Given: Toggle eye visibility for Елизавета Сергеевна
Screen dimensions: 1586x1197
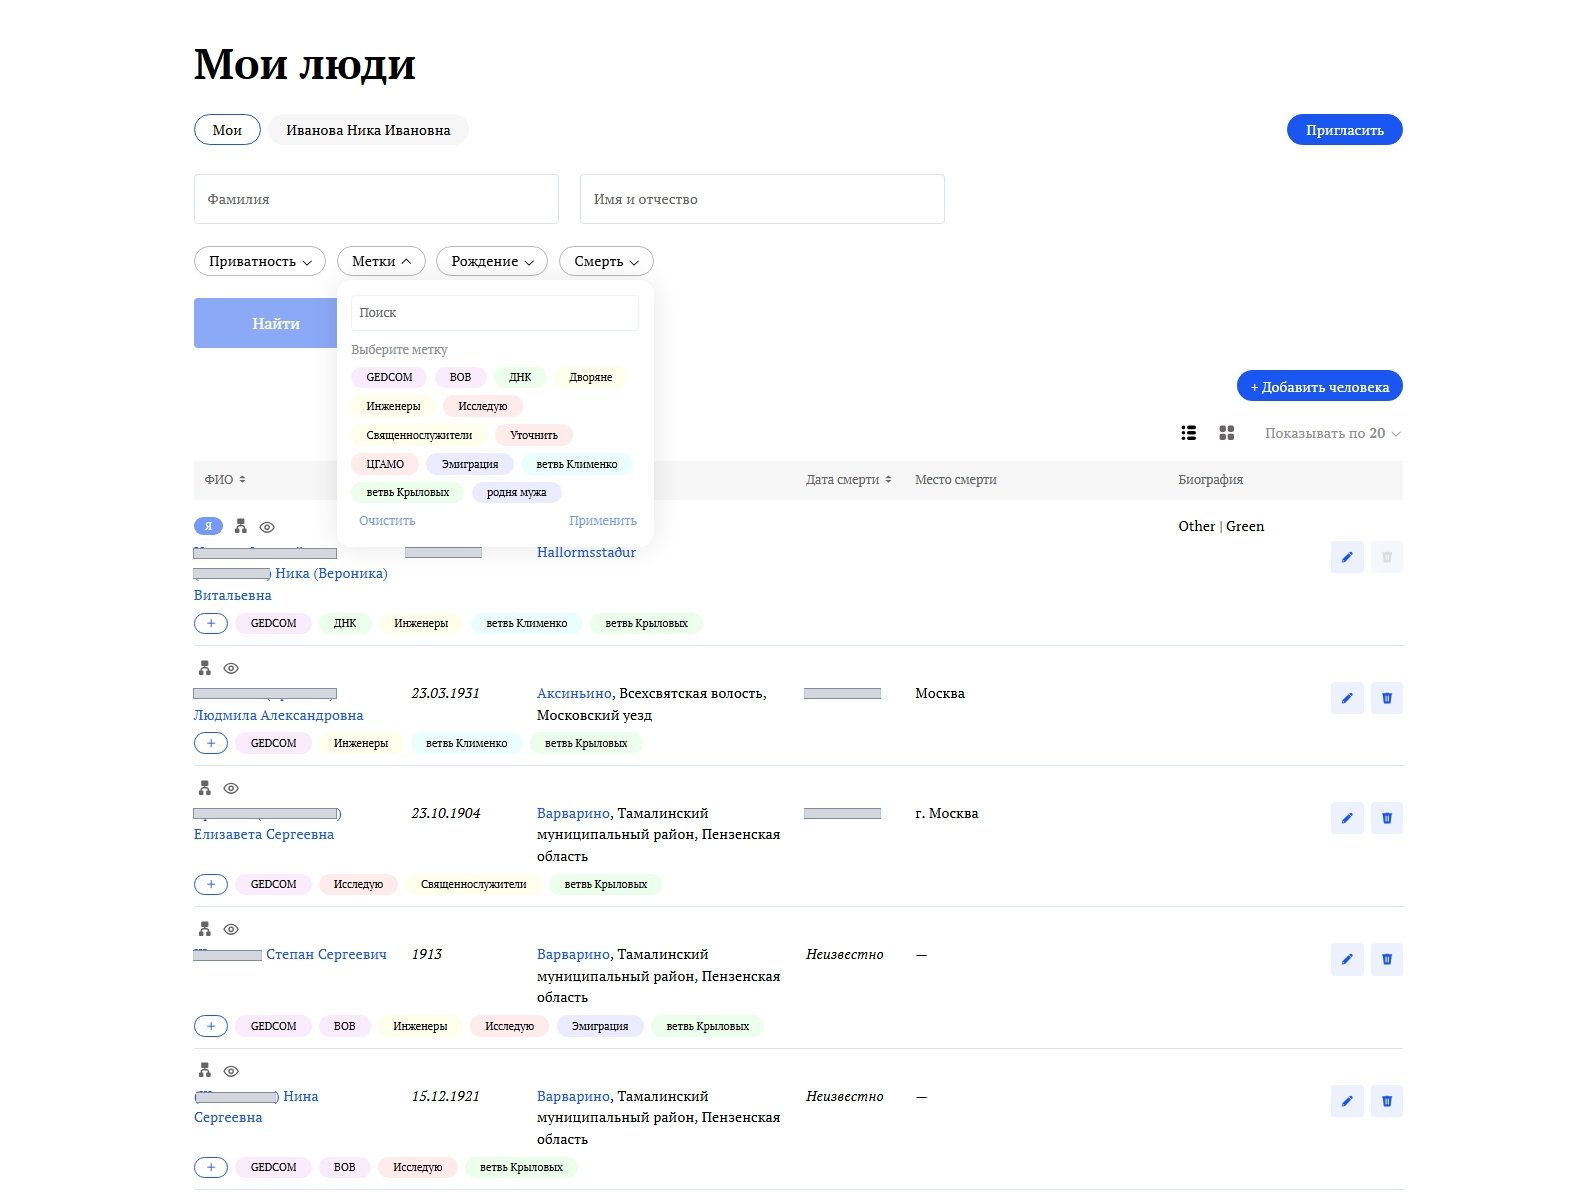Looking at the screenshot, I should click(231, 788).
